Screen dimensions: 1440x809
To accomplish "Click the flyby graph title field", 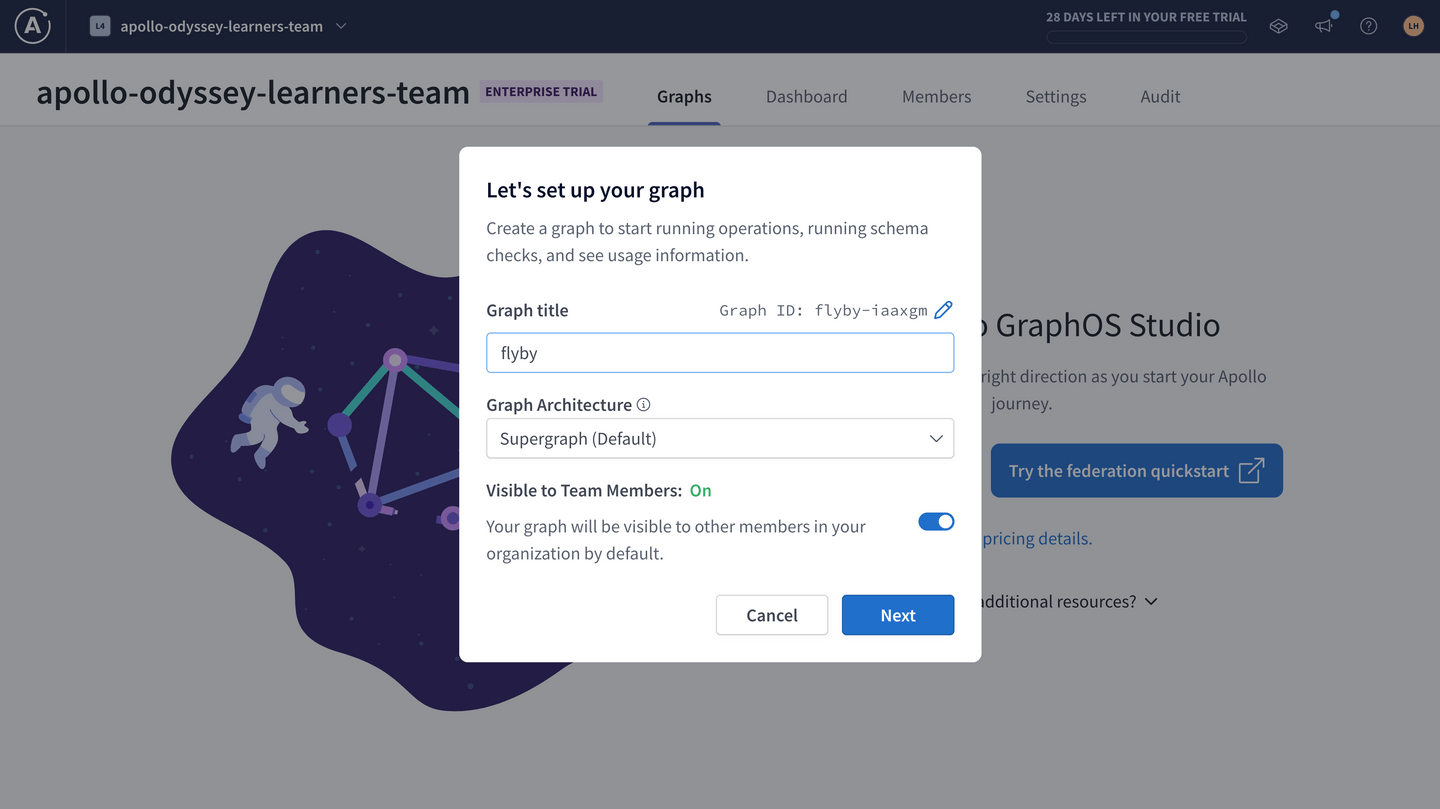I will [x=720, y=352].
